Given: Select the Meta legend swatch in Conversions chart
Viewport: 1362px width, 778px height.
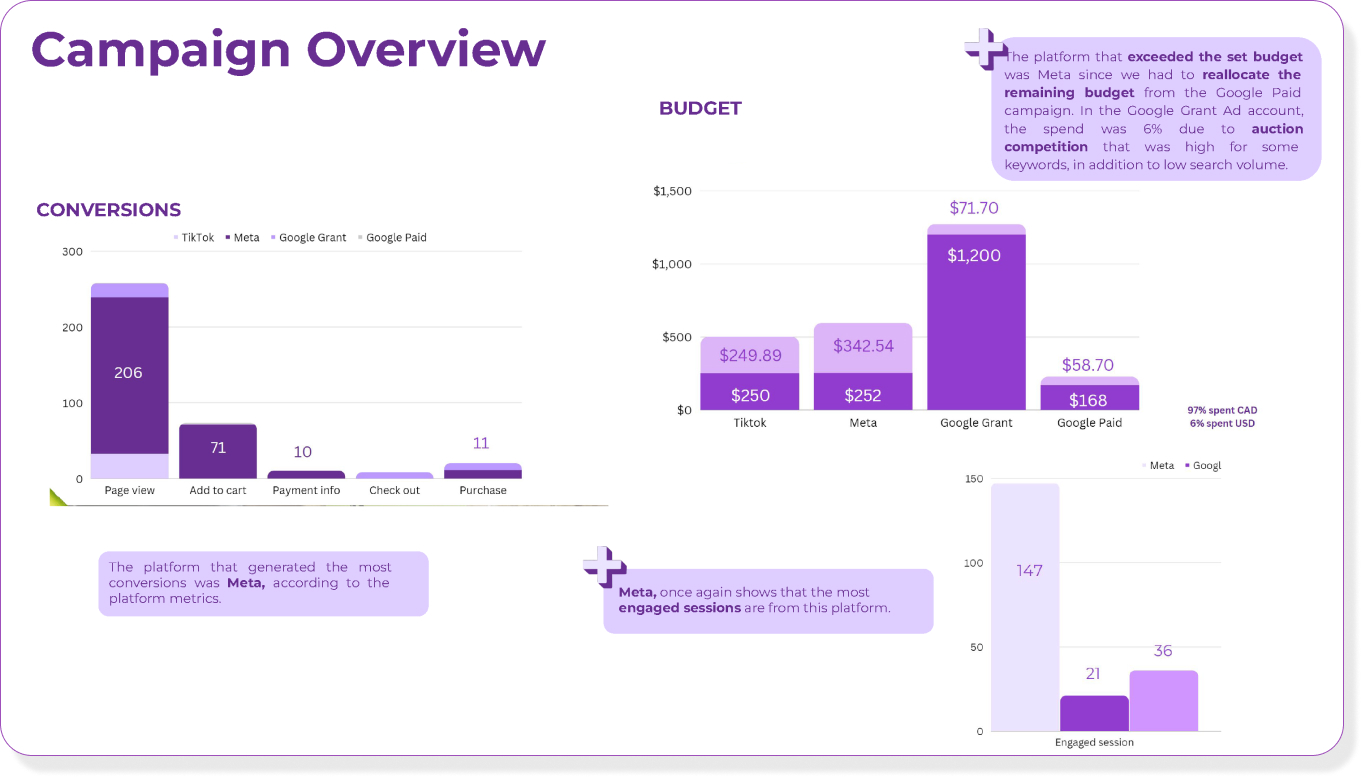Looking at the screenshot, I should tap(228, 238).
